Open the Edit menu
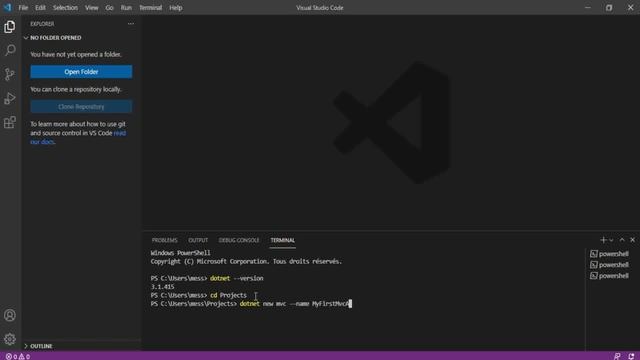Image resolution: width=640 pixels, height=360 pixels. click(40, 8)
